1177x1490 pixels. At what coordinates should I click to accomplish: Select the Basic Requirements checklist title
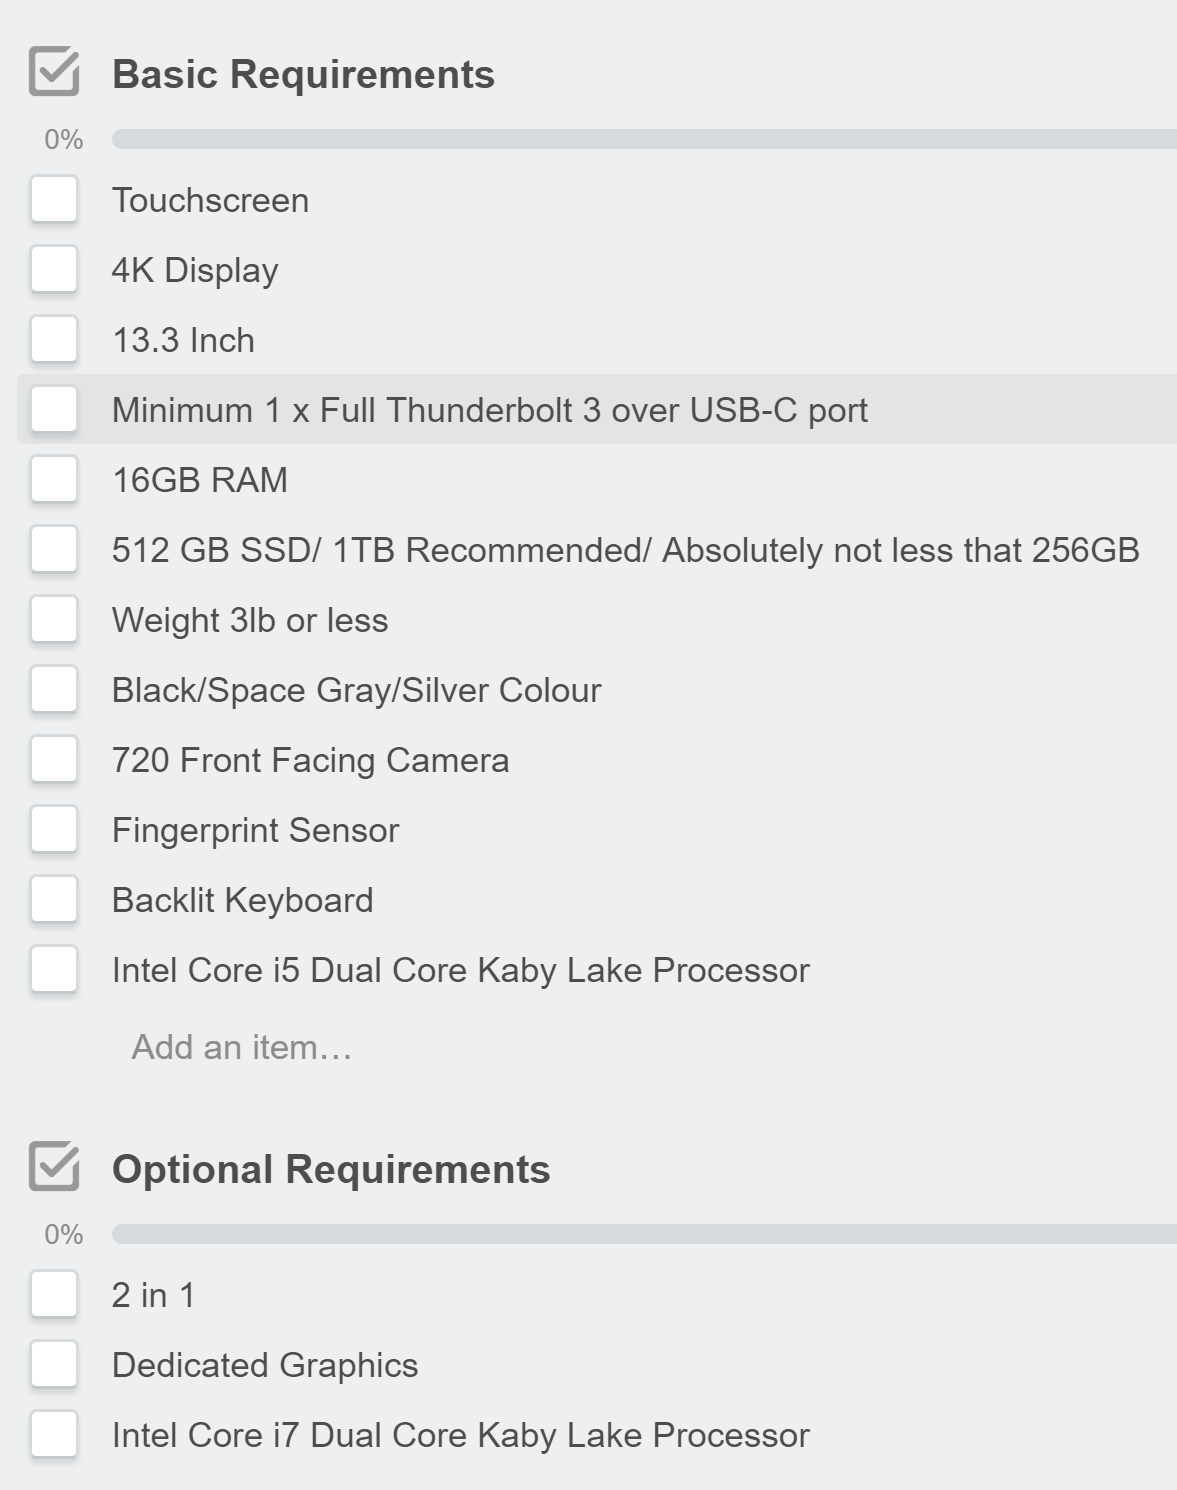coord(303,73)
